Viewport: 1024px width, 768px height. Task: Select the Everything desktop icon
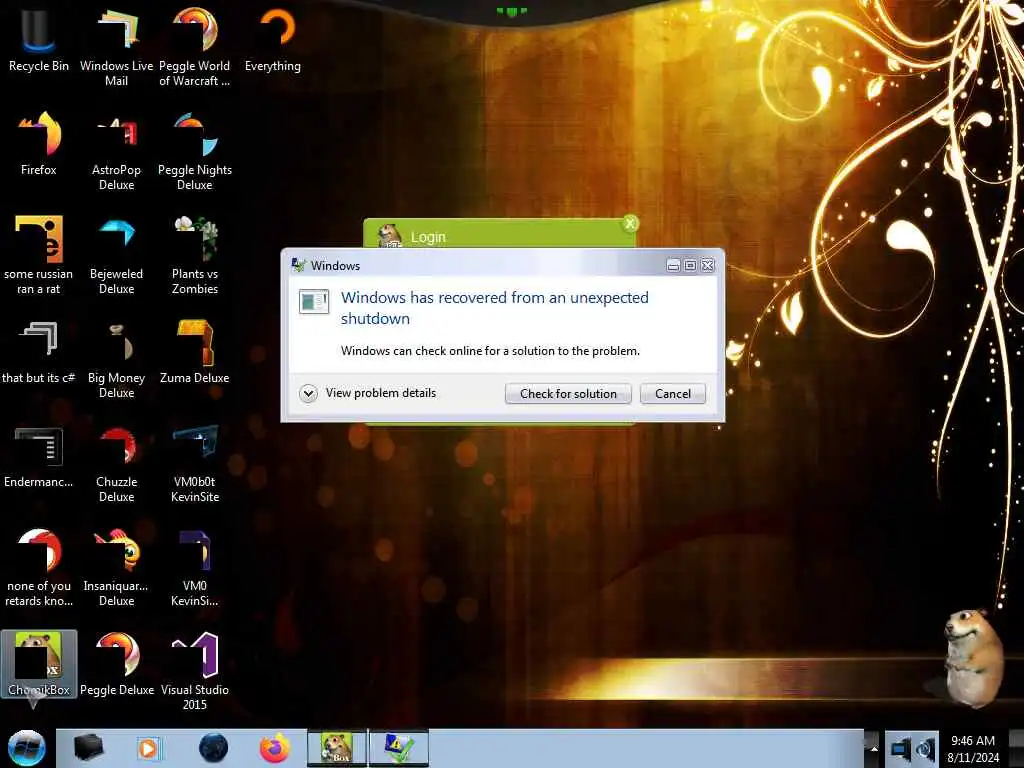coord(273,39)
